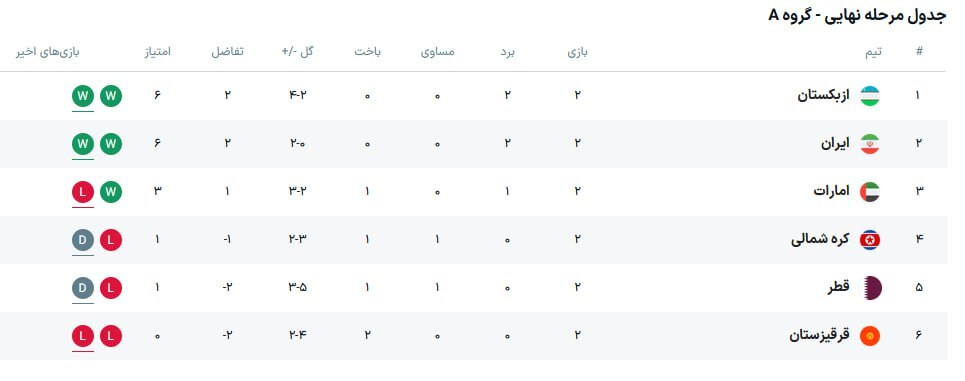The image size is (965, 381).
Task: Open the ازبکستان team name link
Action: 823,96
